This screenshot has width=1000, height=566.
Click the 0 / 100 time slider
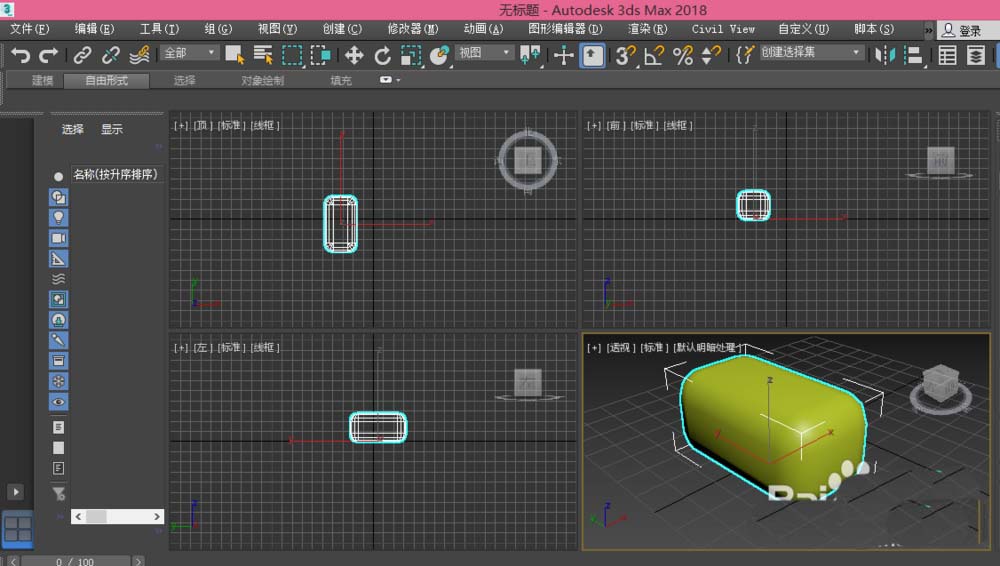[75, 562]
